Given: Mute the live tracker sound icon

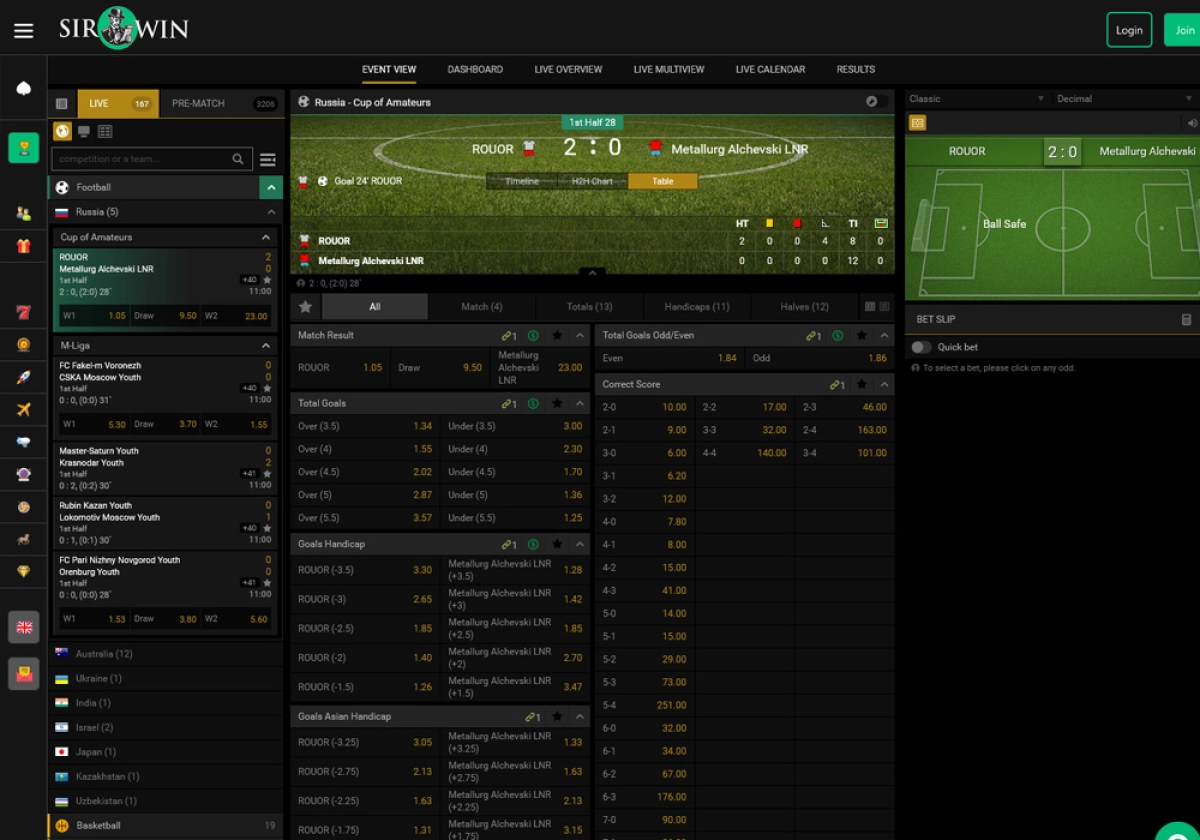Looking at the screenshot, I should pyautogui.click(x=1192, y=123).
